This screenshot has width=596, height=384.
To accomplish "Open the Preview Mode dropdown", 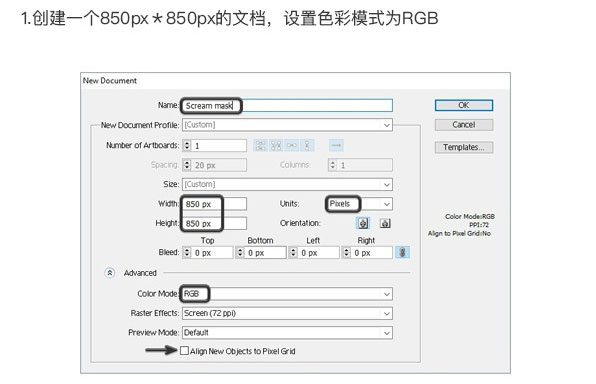I will click(x=287, y=333).
